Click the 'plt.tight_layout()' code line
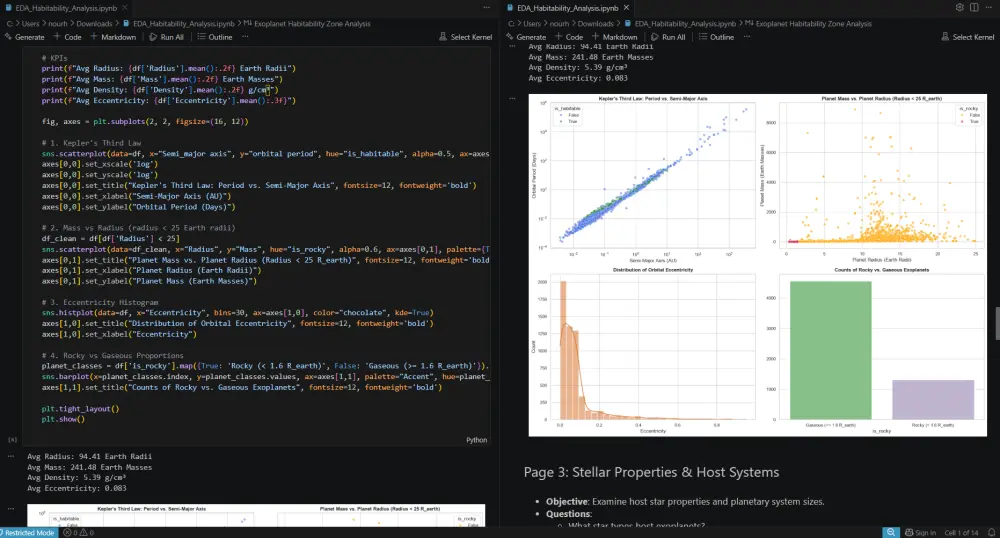Image resolution: width=1000 pixels, height=538 pixels. click(x=80, y=409)
